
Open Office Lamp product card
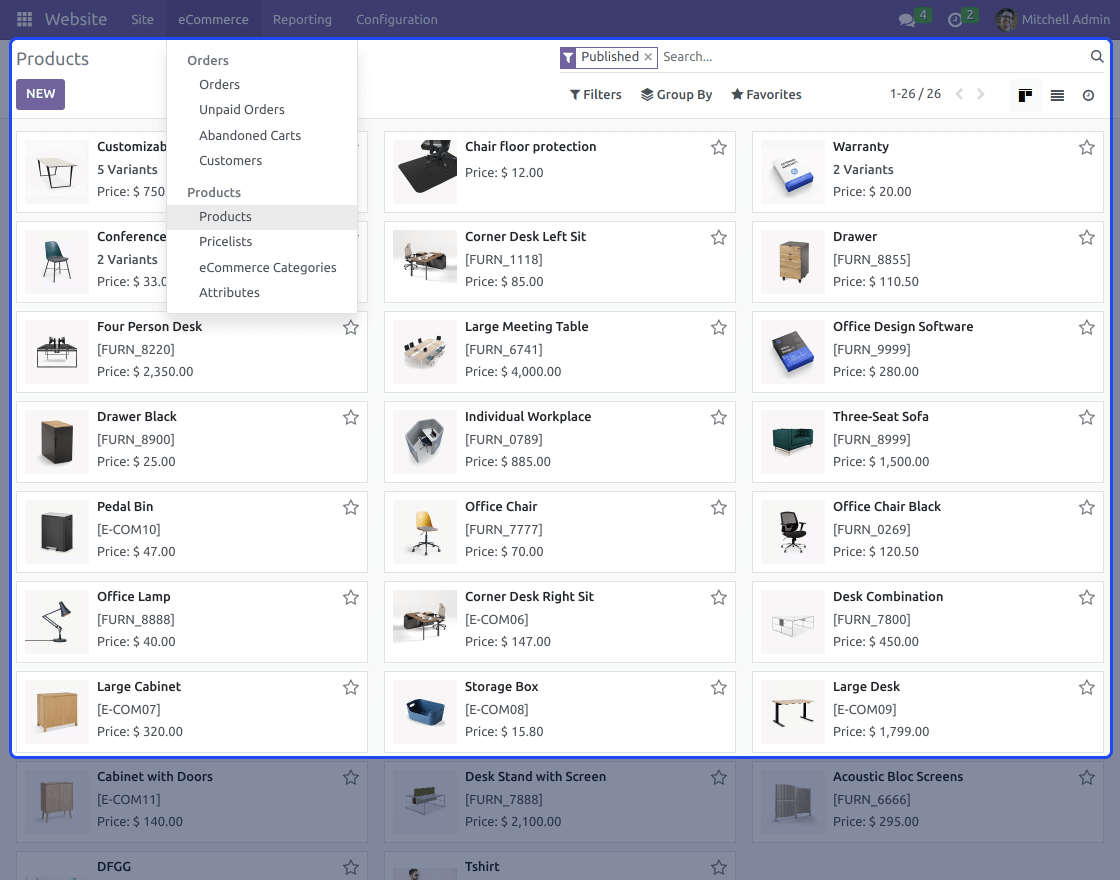click(191, 621)
